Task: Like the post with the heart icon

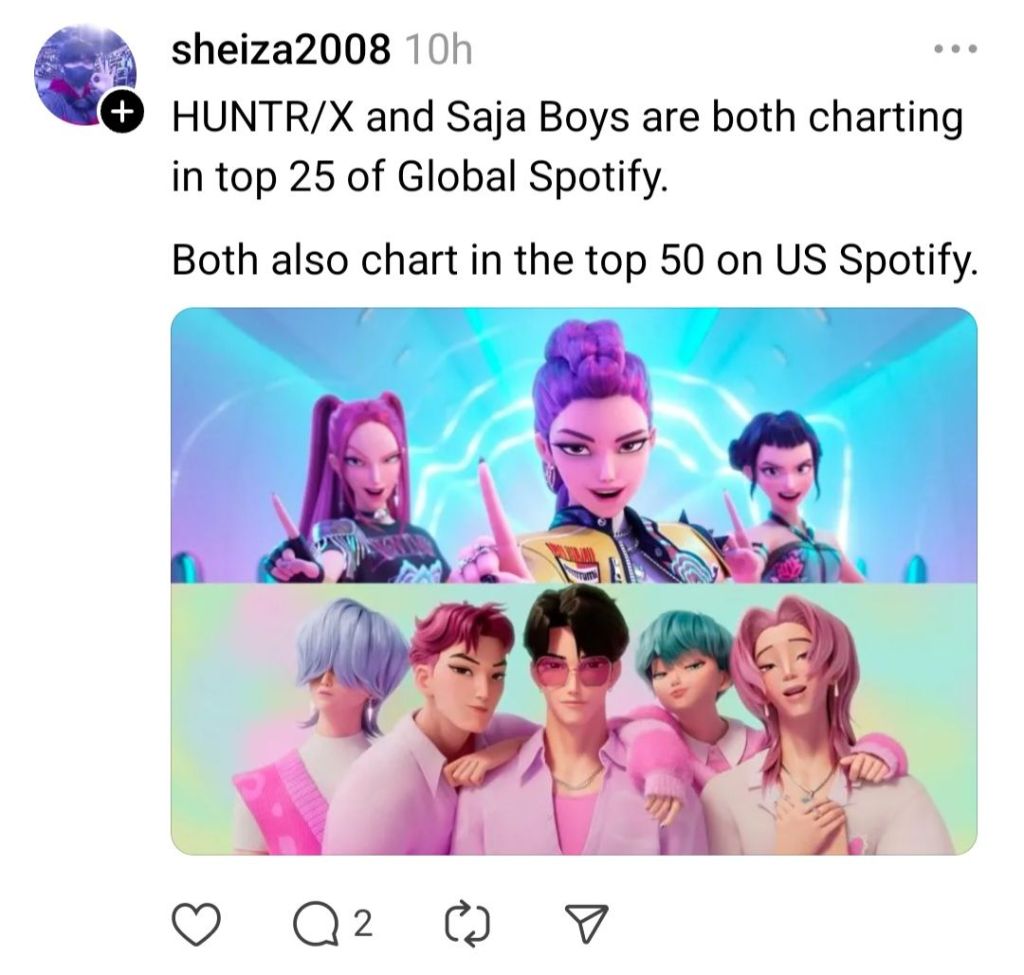Action: click(196, 923)
